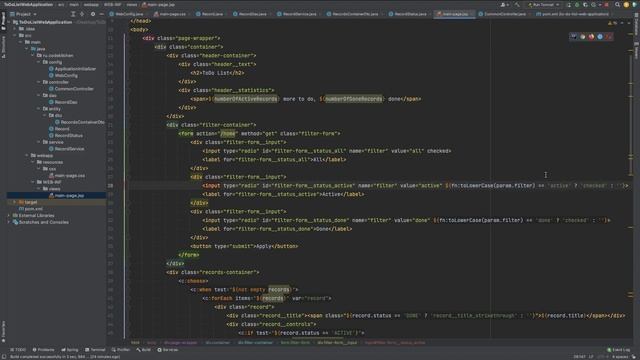Open the Services tool window
Image resolution: width=640 pixels, height=360 pixels.
tap(168, 350)
